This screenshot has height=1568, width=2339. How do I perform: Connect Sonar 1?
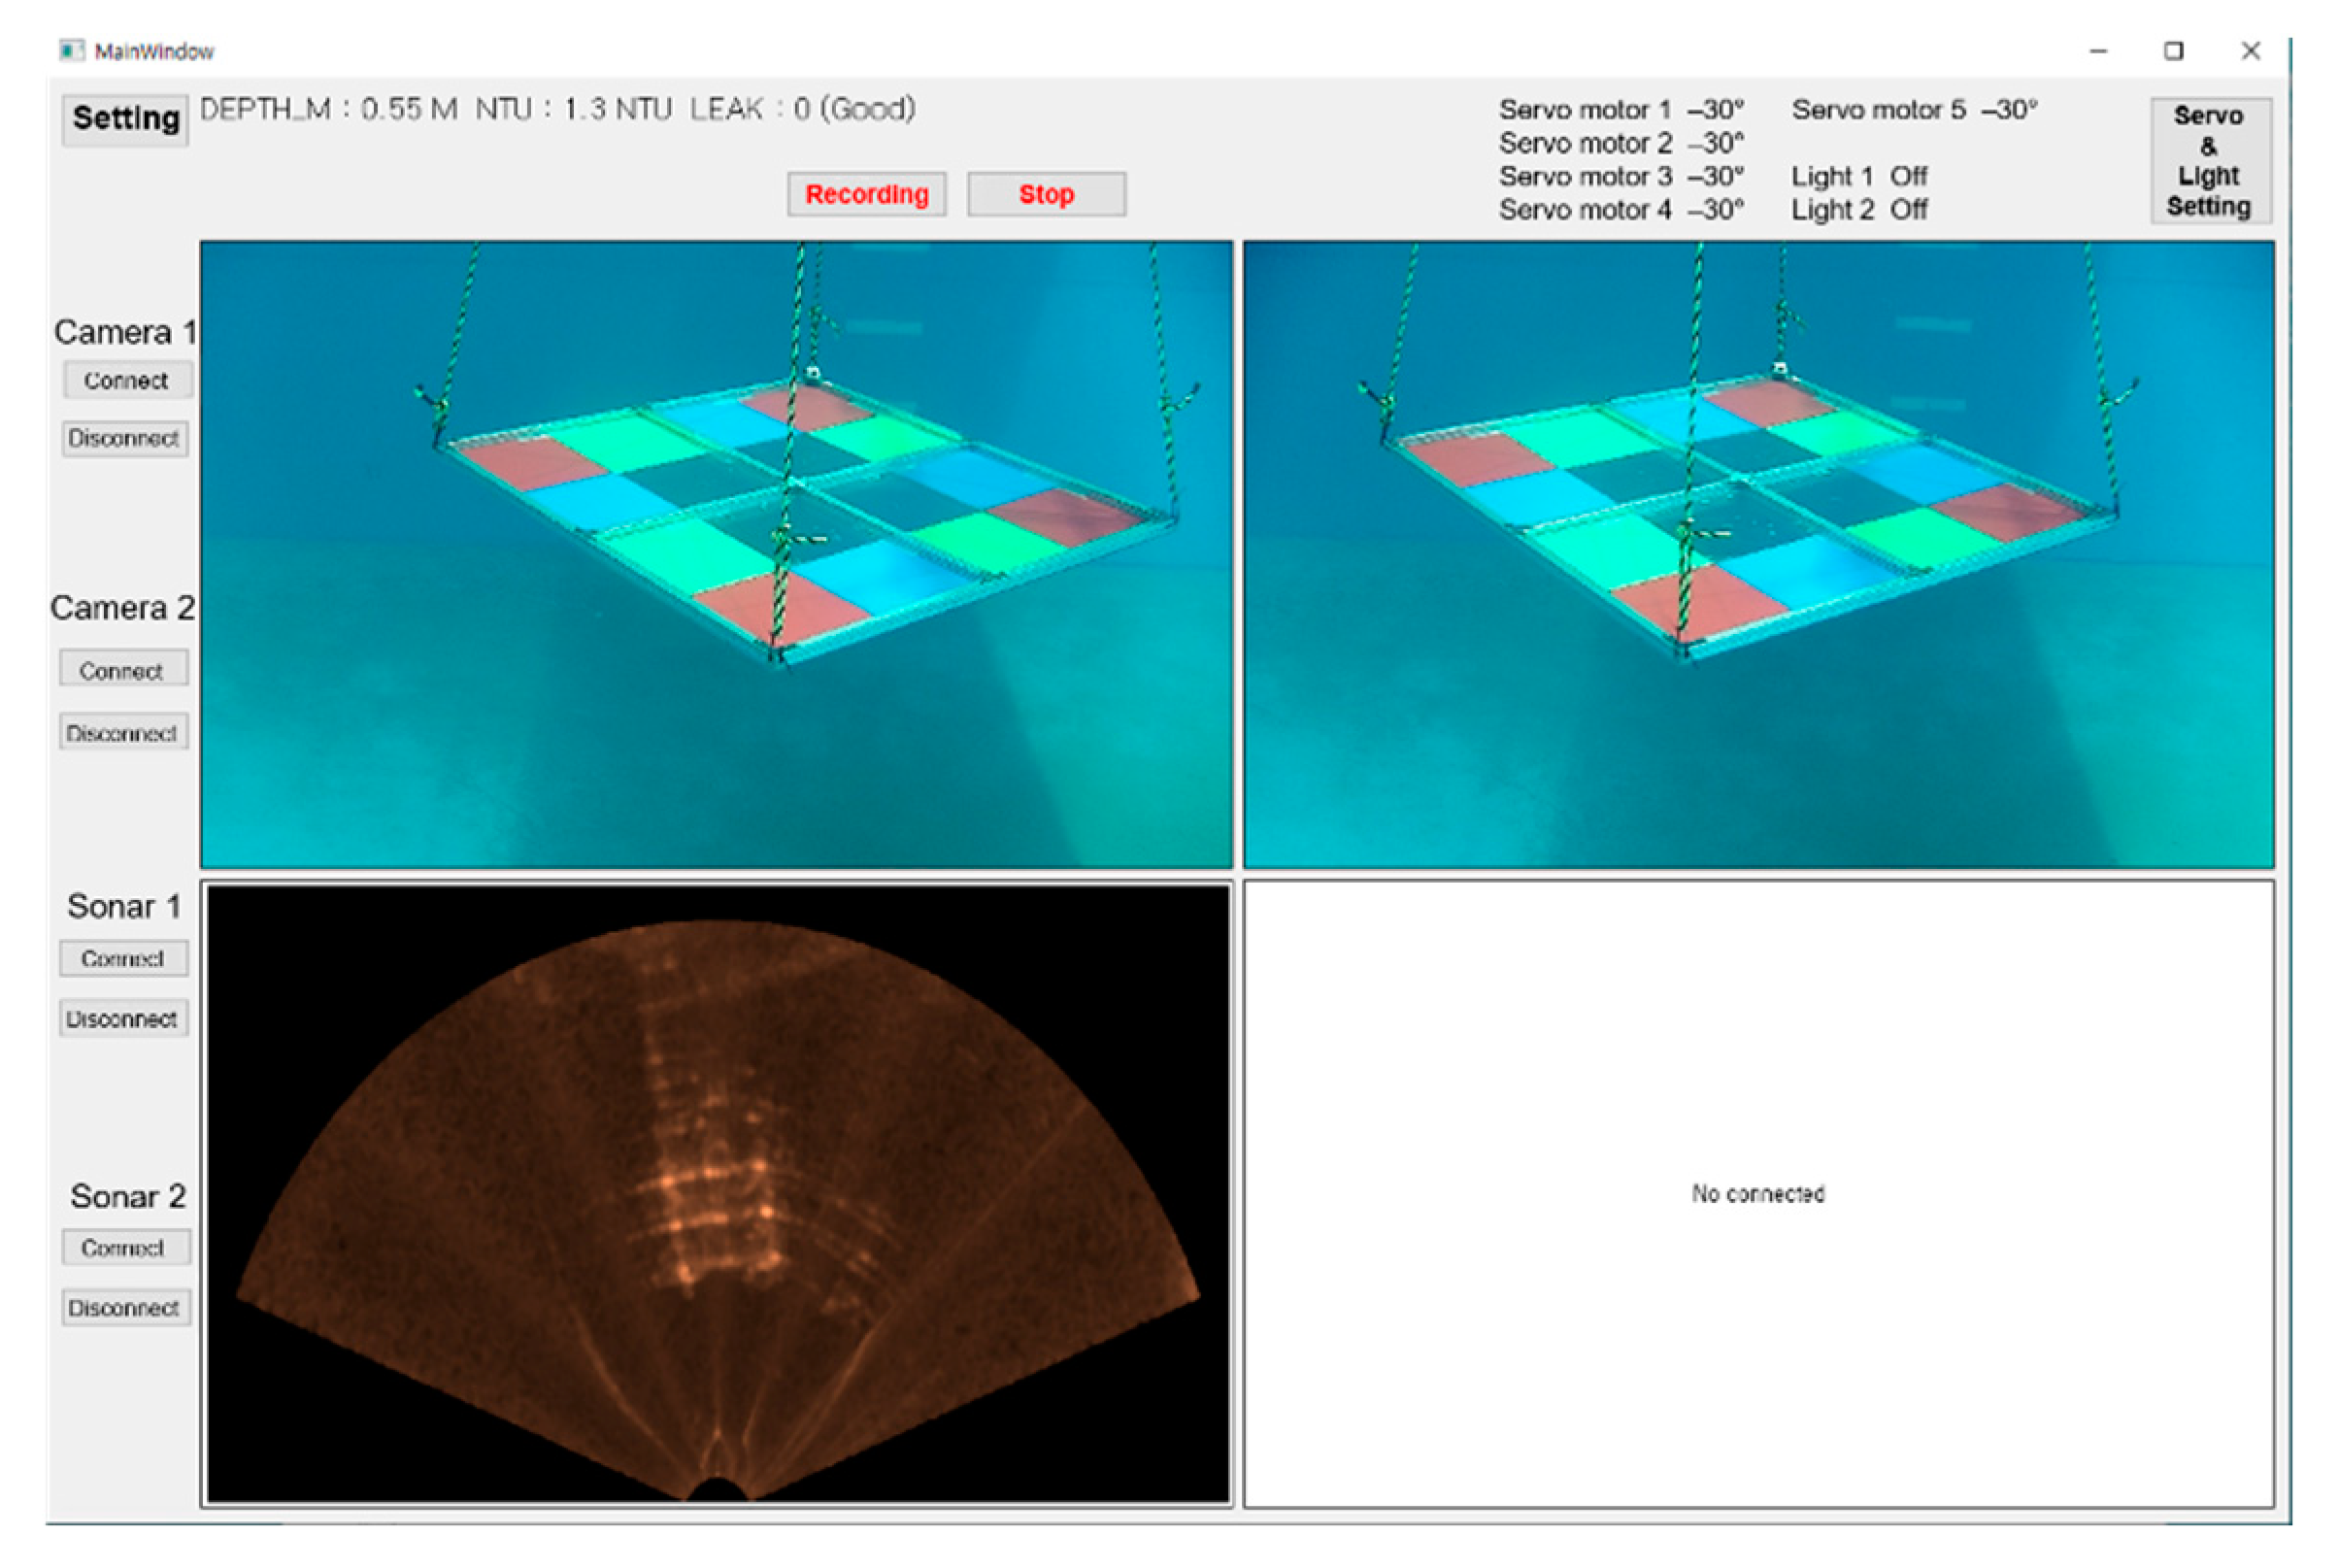pos(122,958)
